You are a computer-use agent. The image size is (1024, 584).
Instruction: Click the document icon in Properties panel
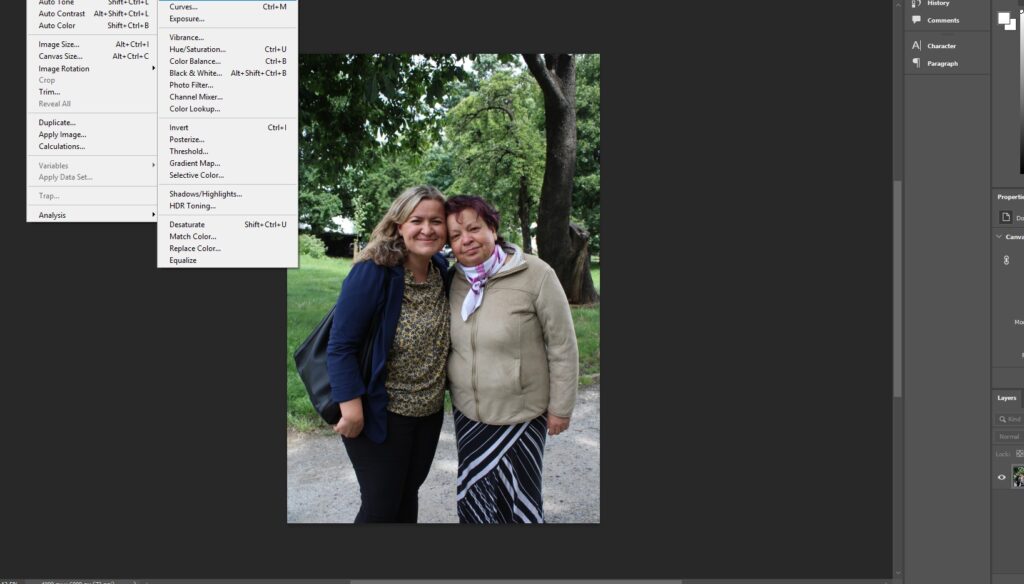click(x=1006, y=218)
